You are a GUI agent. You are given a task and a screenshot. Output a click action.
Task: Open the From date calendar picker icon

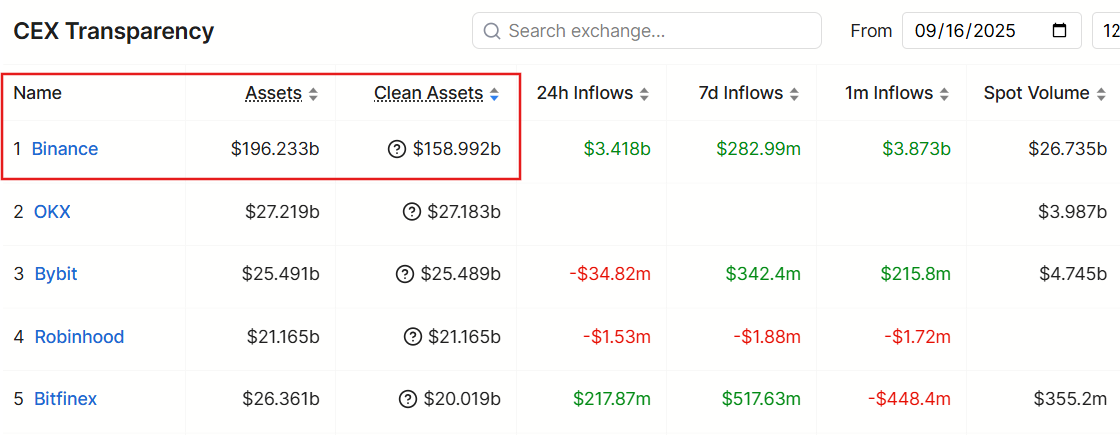[1060, 31]
